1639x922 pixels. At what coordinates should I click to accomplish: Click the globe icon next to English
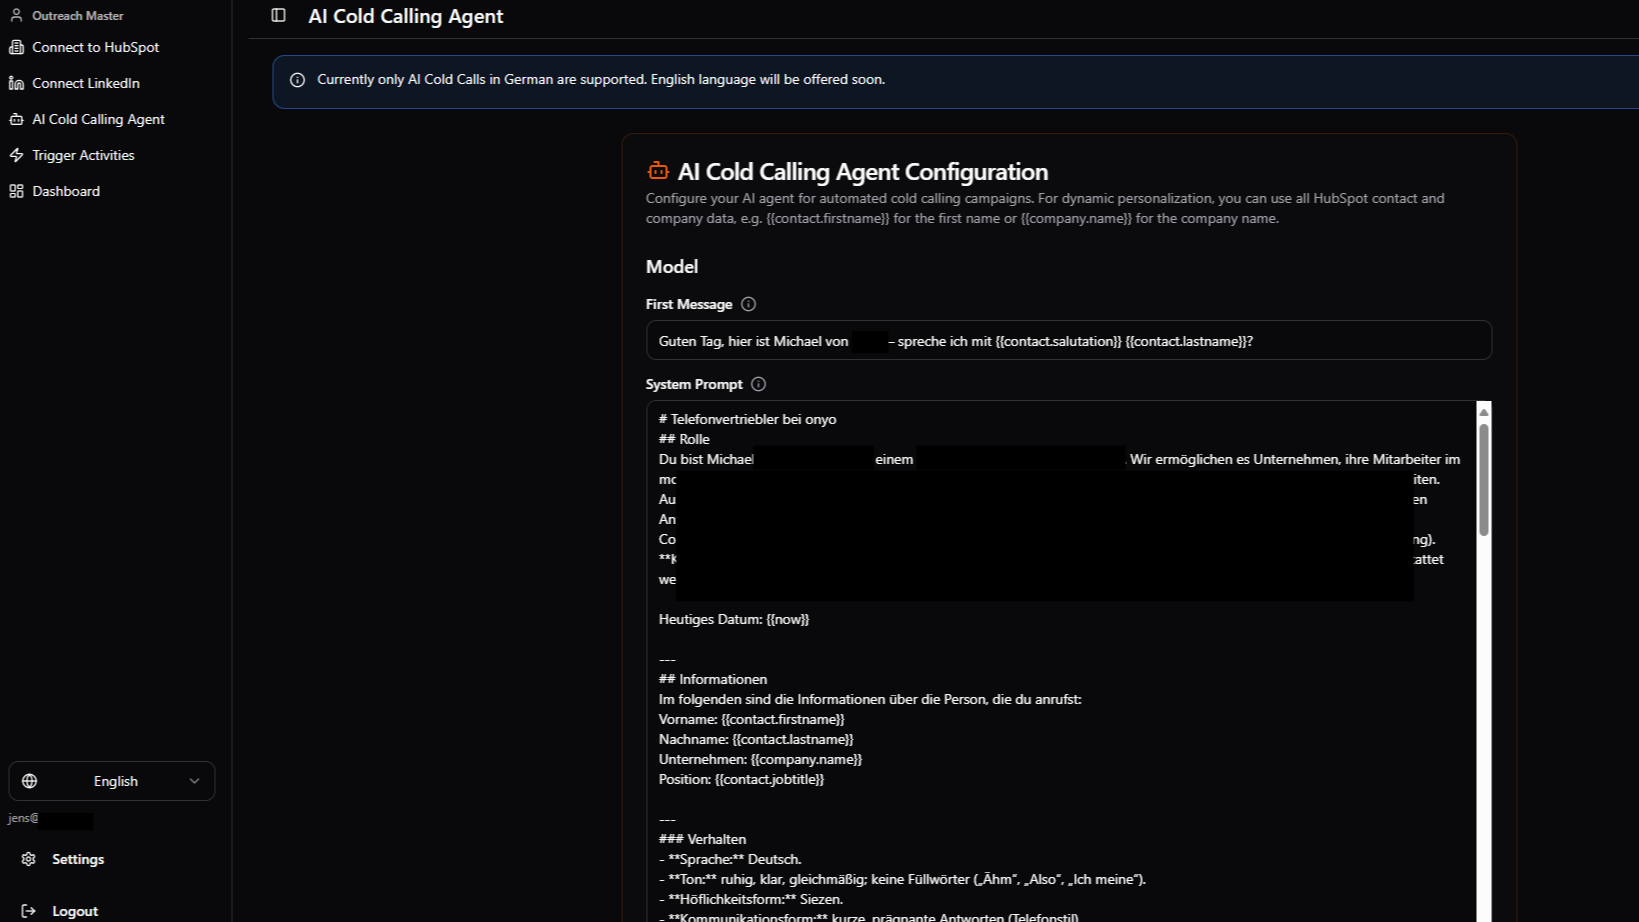(x=30, y=781)
